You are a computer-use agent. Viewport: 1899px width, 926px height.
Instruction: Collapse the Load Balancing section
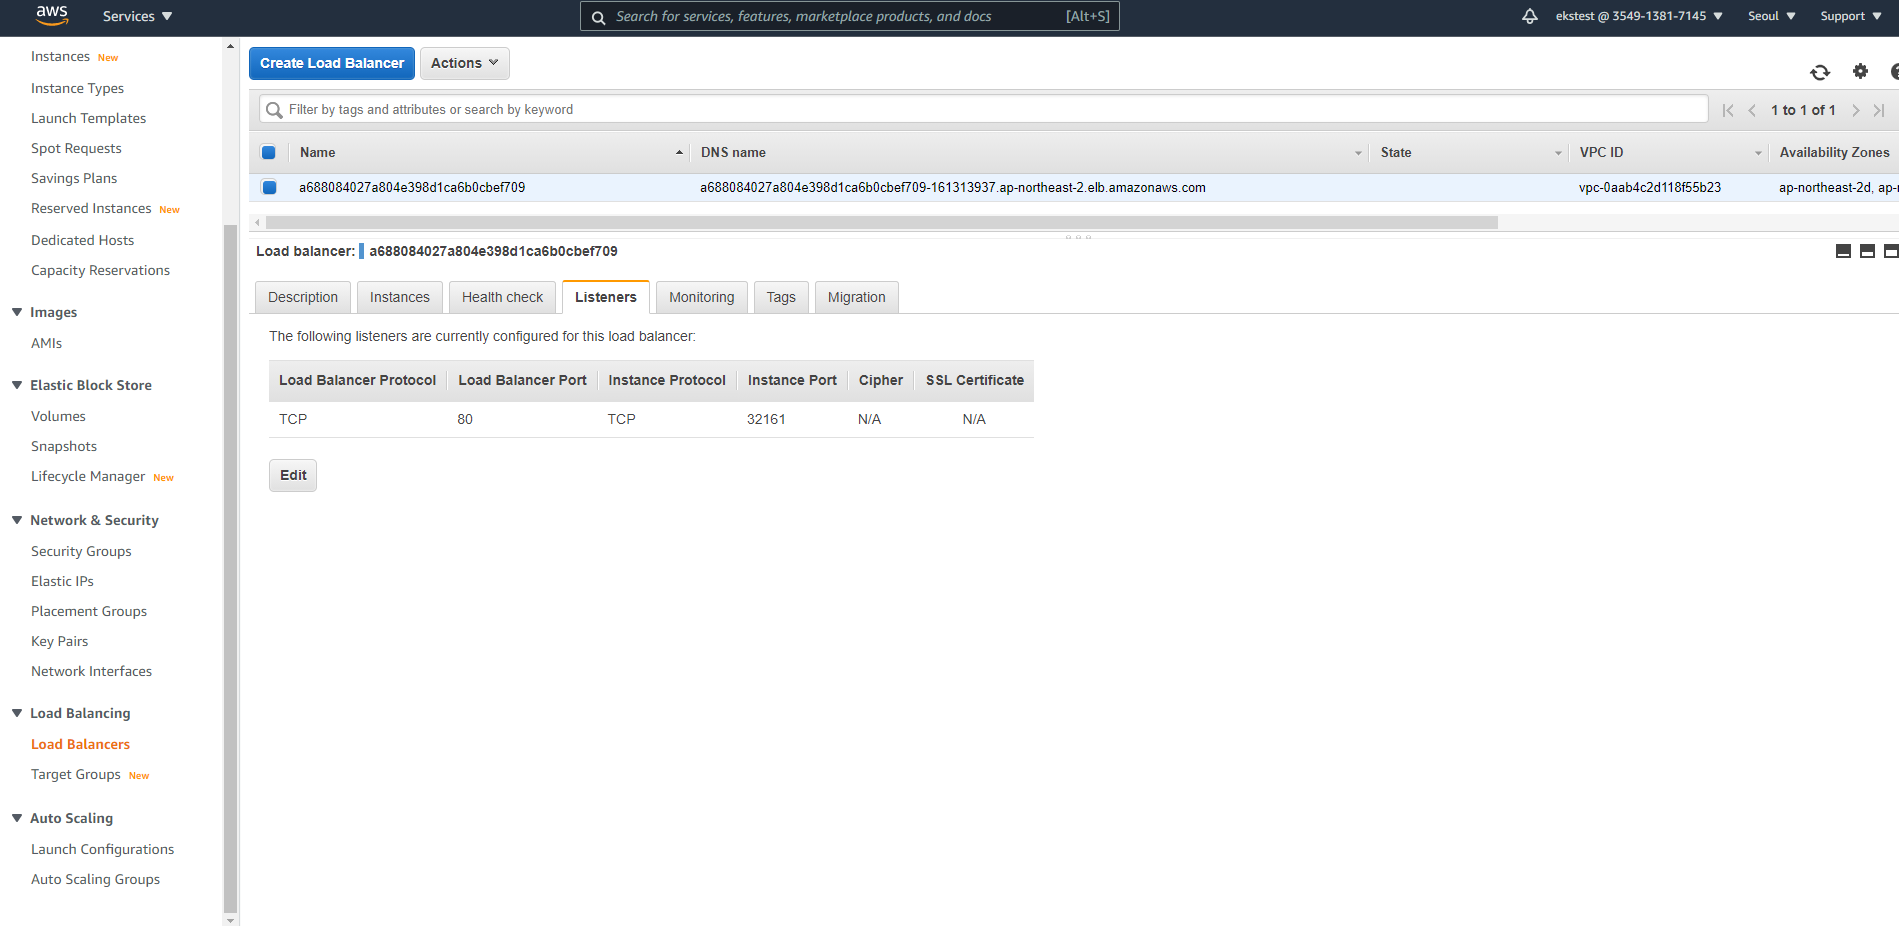[x=17, y=713]
